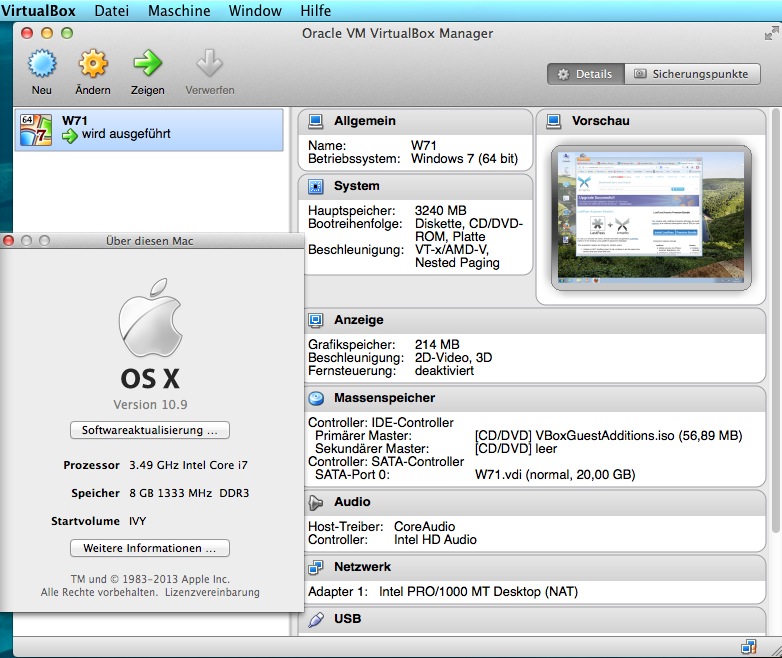Click the USB section header title
782x658 pixels.
348,619
